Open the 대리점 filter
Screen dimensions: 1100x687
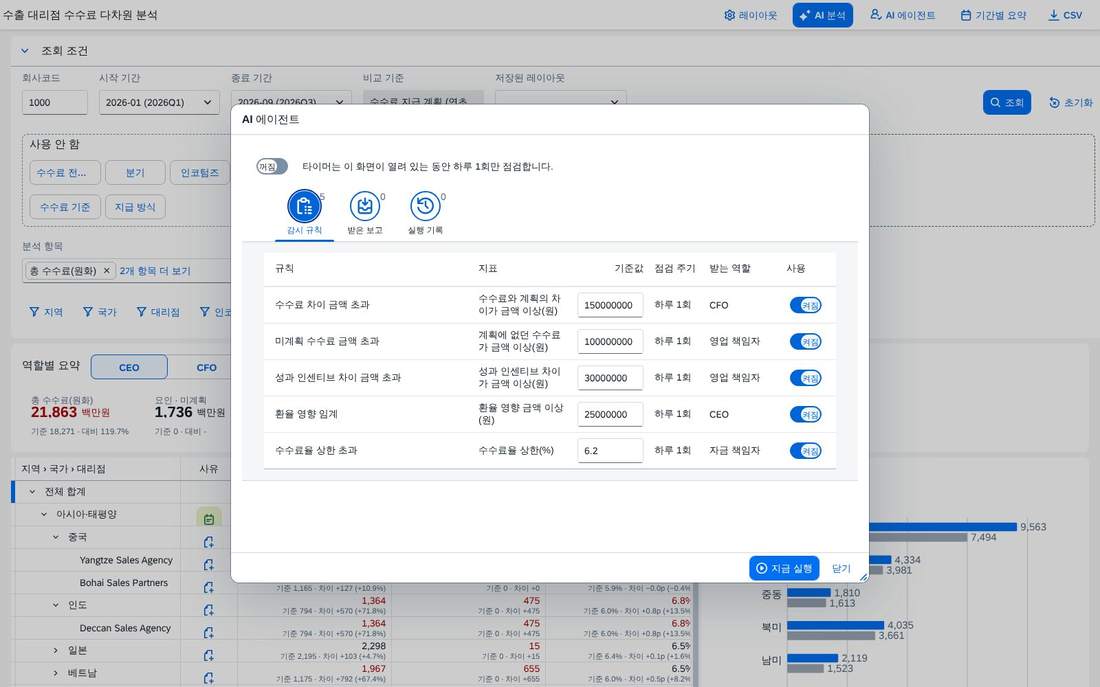click(158, 312)
